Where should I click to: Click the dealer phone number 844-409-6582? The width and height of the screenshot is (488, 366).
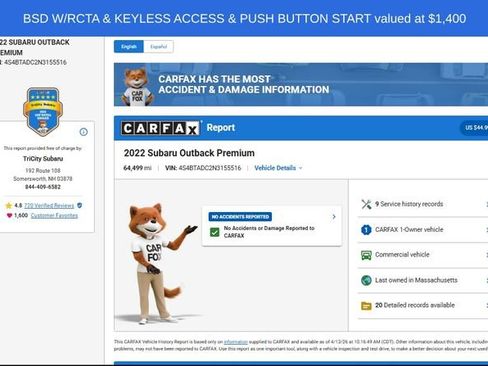[x=43, y=187]
